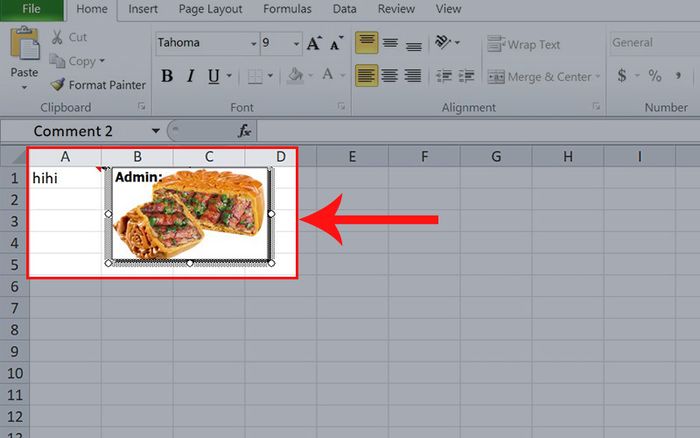Shrink font size with smaller A icon

coord(337,43)
